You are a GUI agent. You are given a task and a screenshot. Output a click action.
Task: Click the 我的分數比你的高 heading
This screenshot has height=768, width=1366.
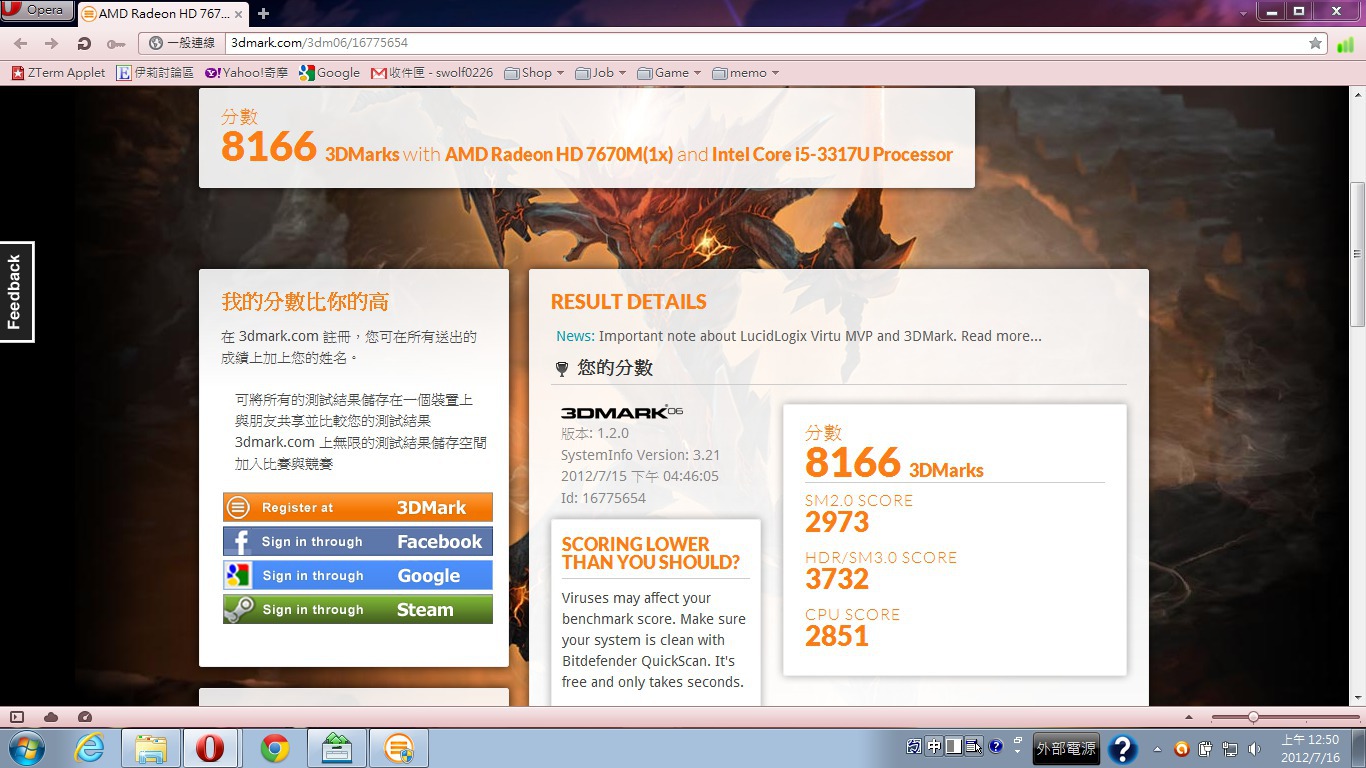(x=305, y=302)
